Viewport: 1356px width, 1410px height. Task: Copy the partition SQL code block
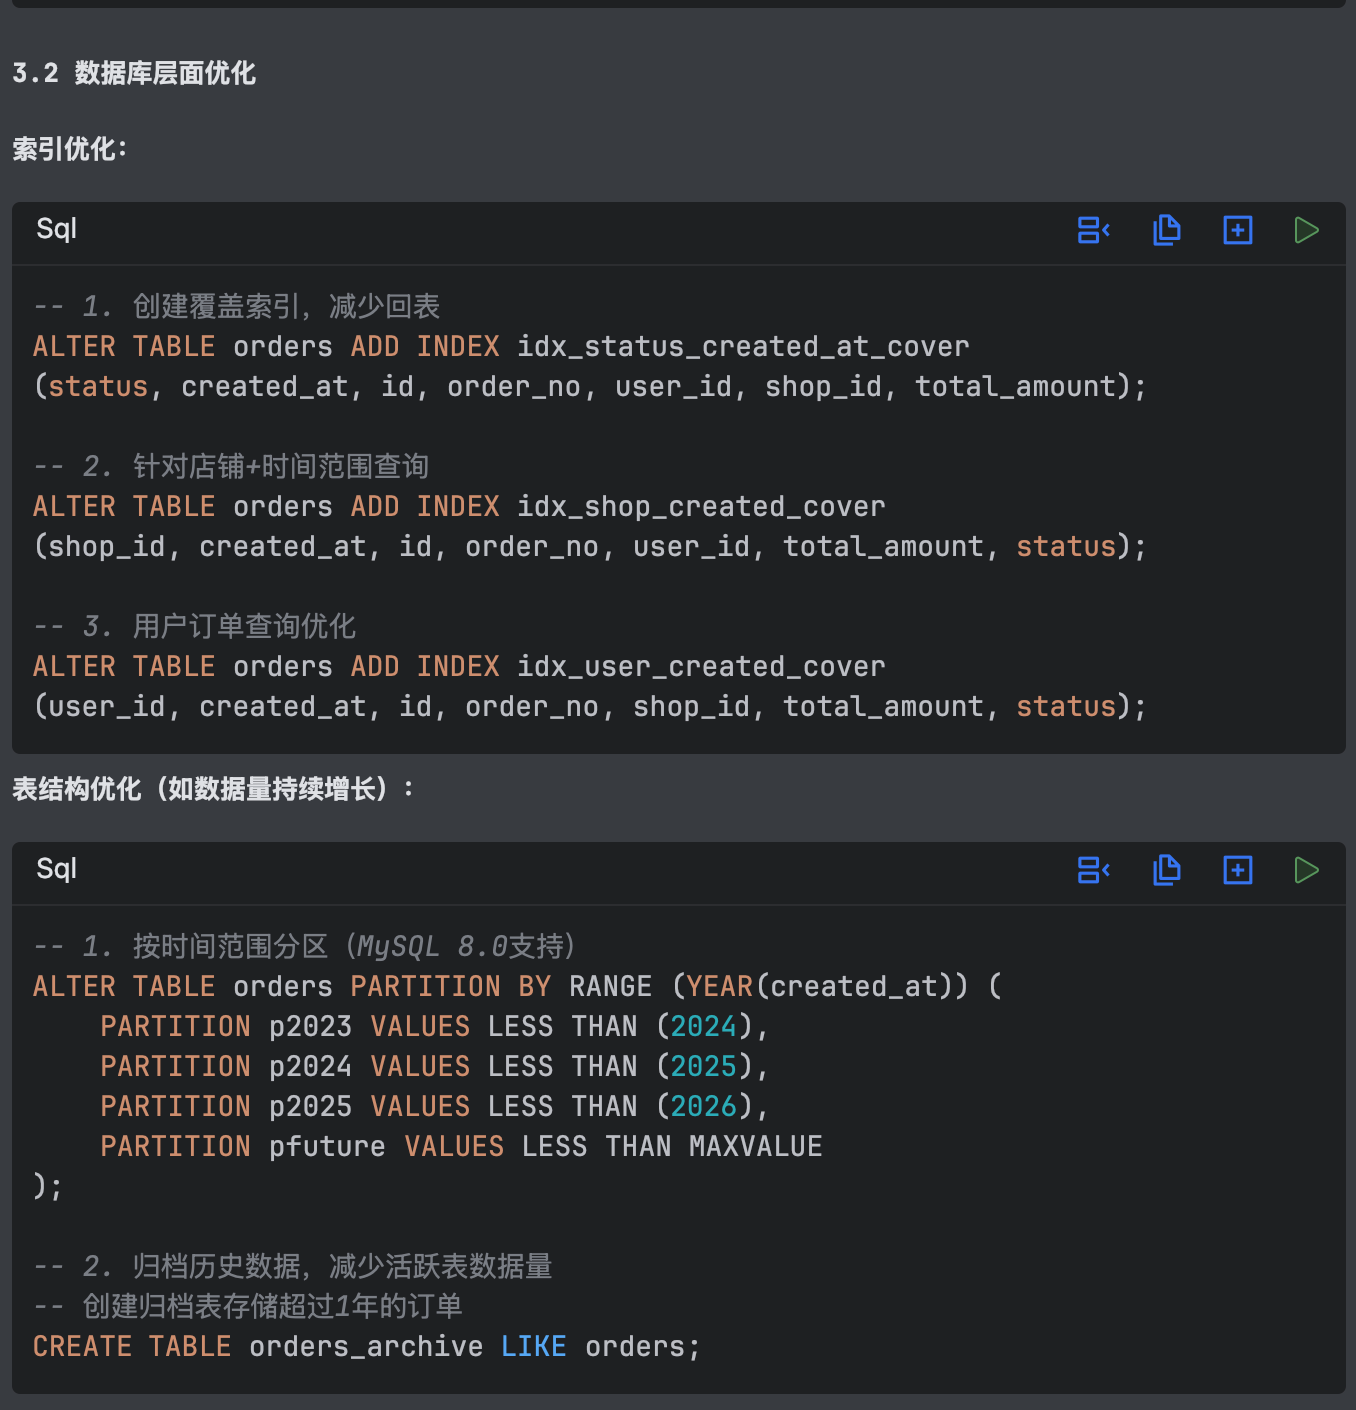tap(1166, 870)
